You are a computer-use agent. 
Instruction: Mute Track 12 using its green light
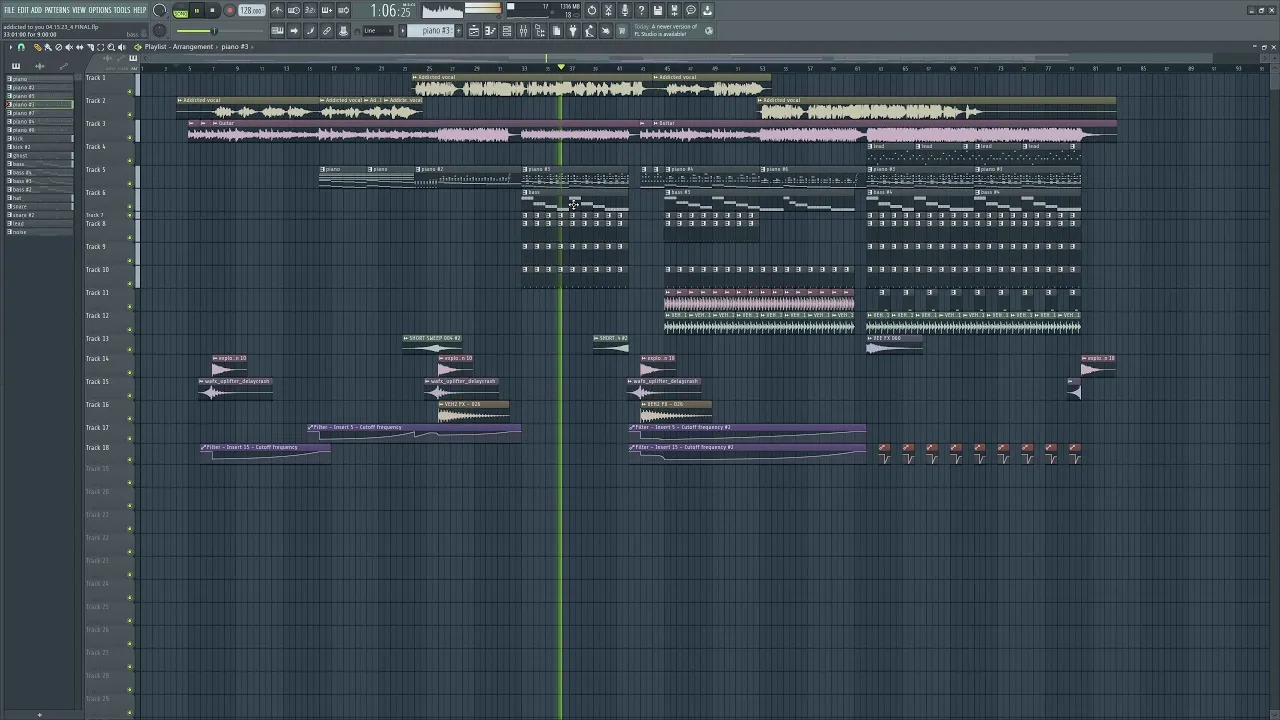pos(130,329)
